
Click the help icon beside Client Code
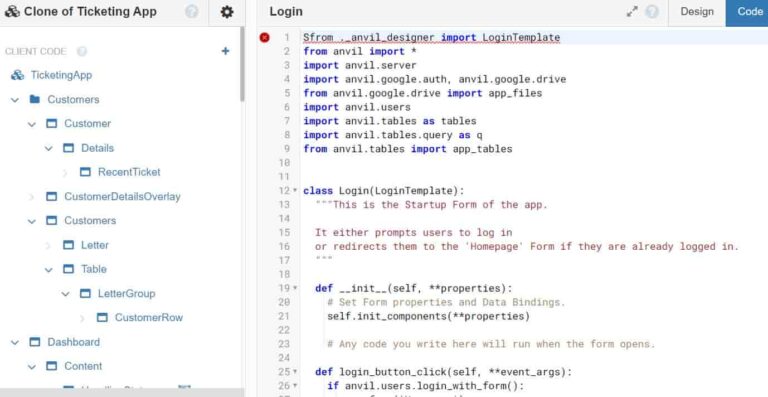[82, 51]
